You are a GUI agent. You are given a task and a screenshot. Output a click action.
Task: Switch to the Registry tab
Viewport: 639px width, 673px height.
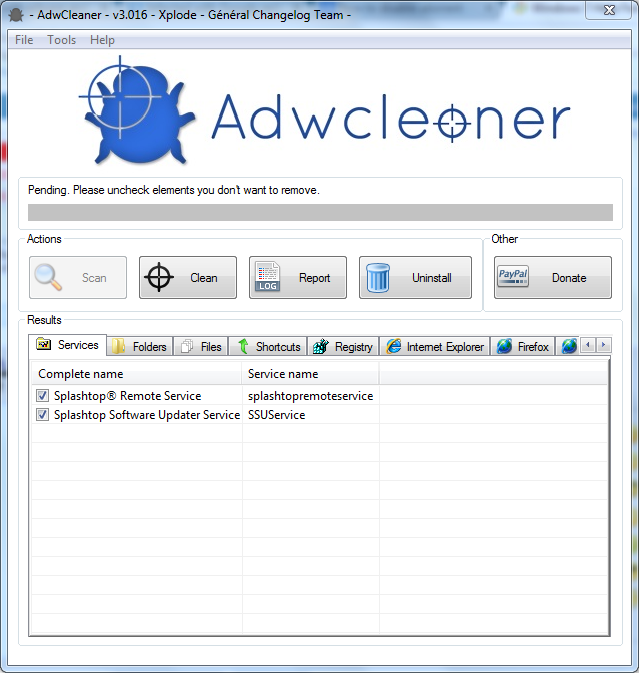[x=343, y=346]
